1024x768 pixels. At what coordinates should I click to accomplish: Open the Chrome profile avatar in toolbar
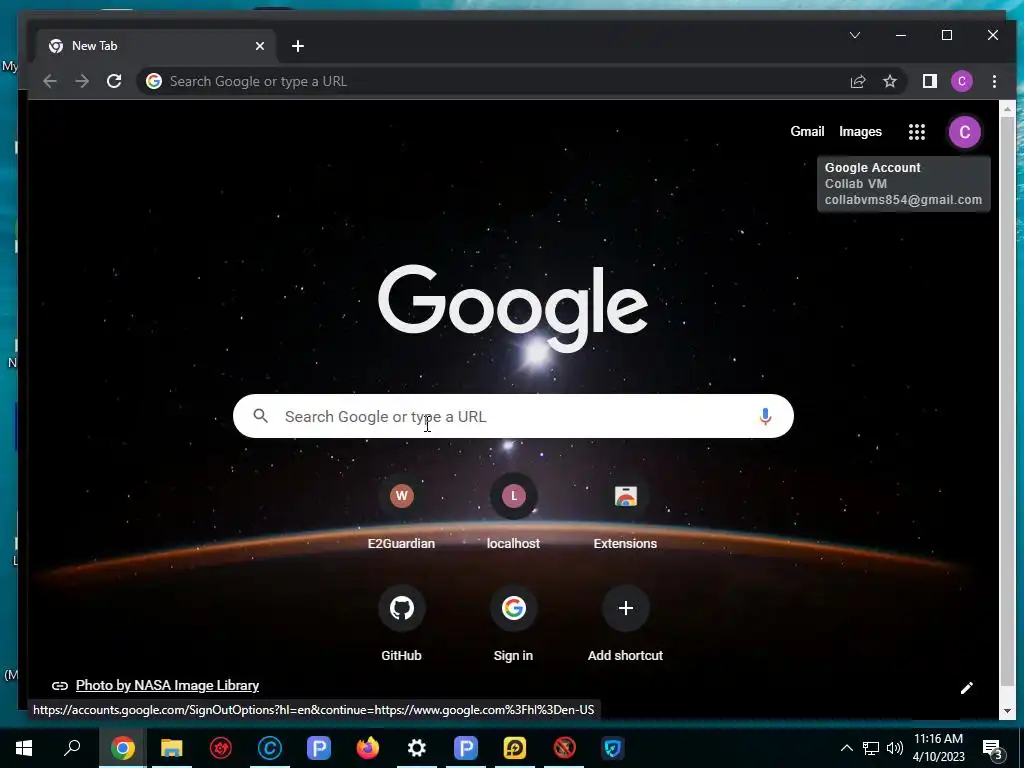pos(961,81)
